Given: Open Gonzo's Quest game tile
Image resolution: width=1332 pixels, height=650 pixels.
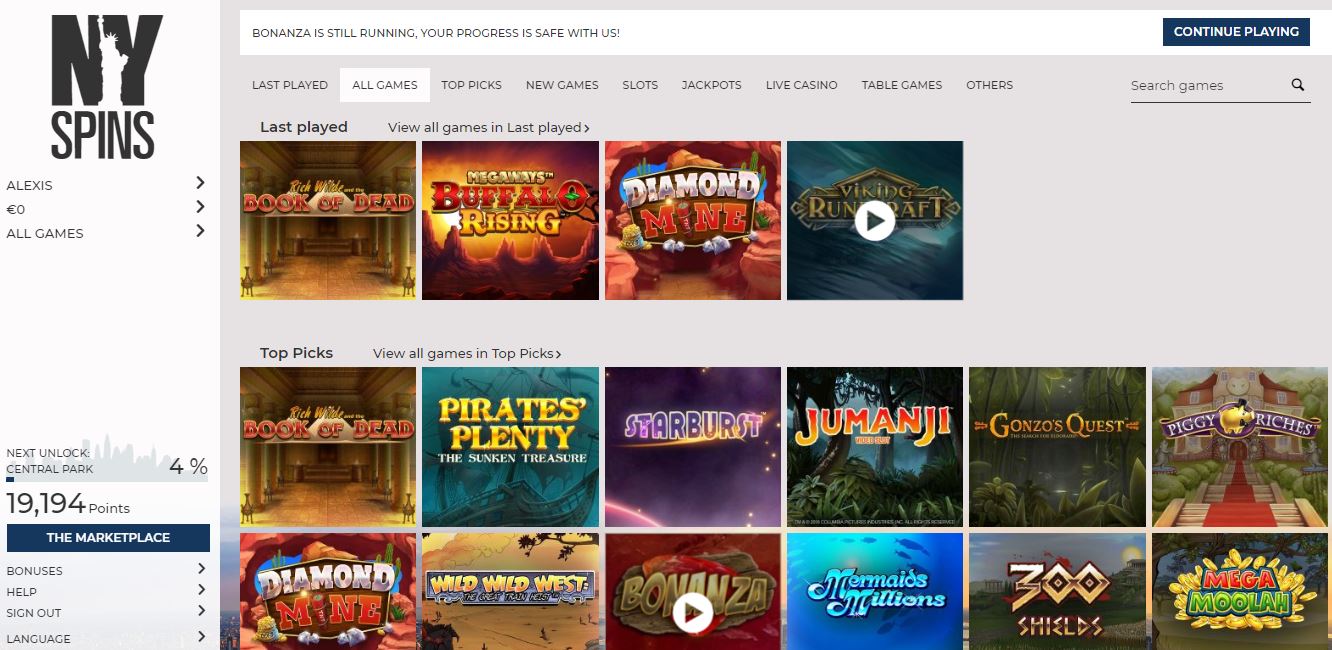Looking at the screenshot, I should (1057, 447).
